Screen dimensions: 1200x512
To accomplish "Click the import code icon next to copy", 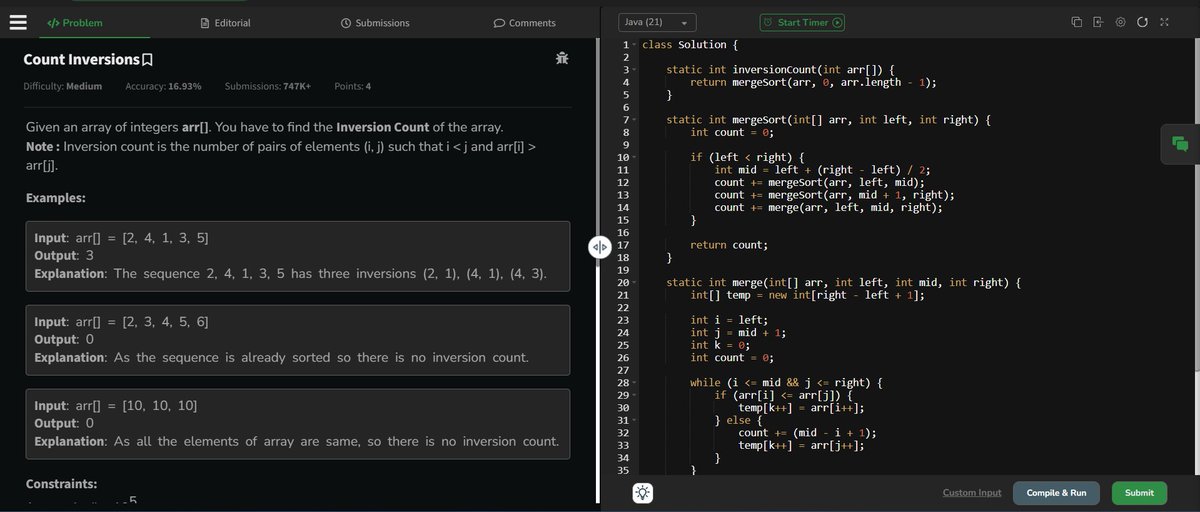I will click(x=1098, y=22).
